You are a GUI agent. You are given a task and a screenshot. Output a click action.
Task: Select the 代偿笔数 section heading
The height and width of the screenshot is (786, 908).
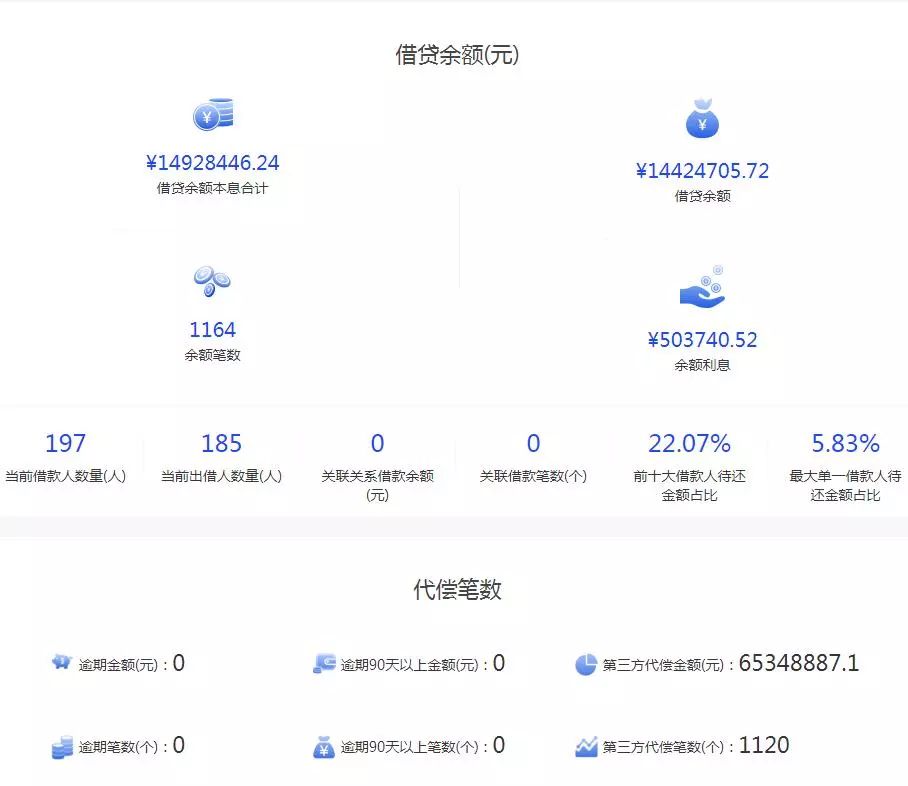[457, 590]
